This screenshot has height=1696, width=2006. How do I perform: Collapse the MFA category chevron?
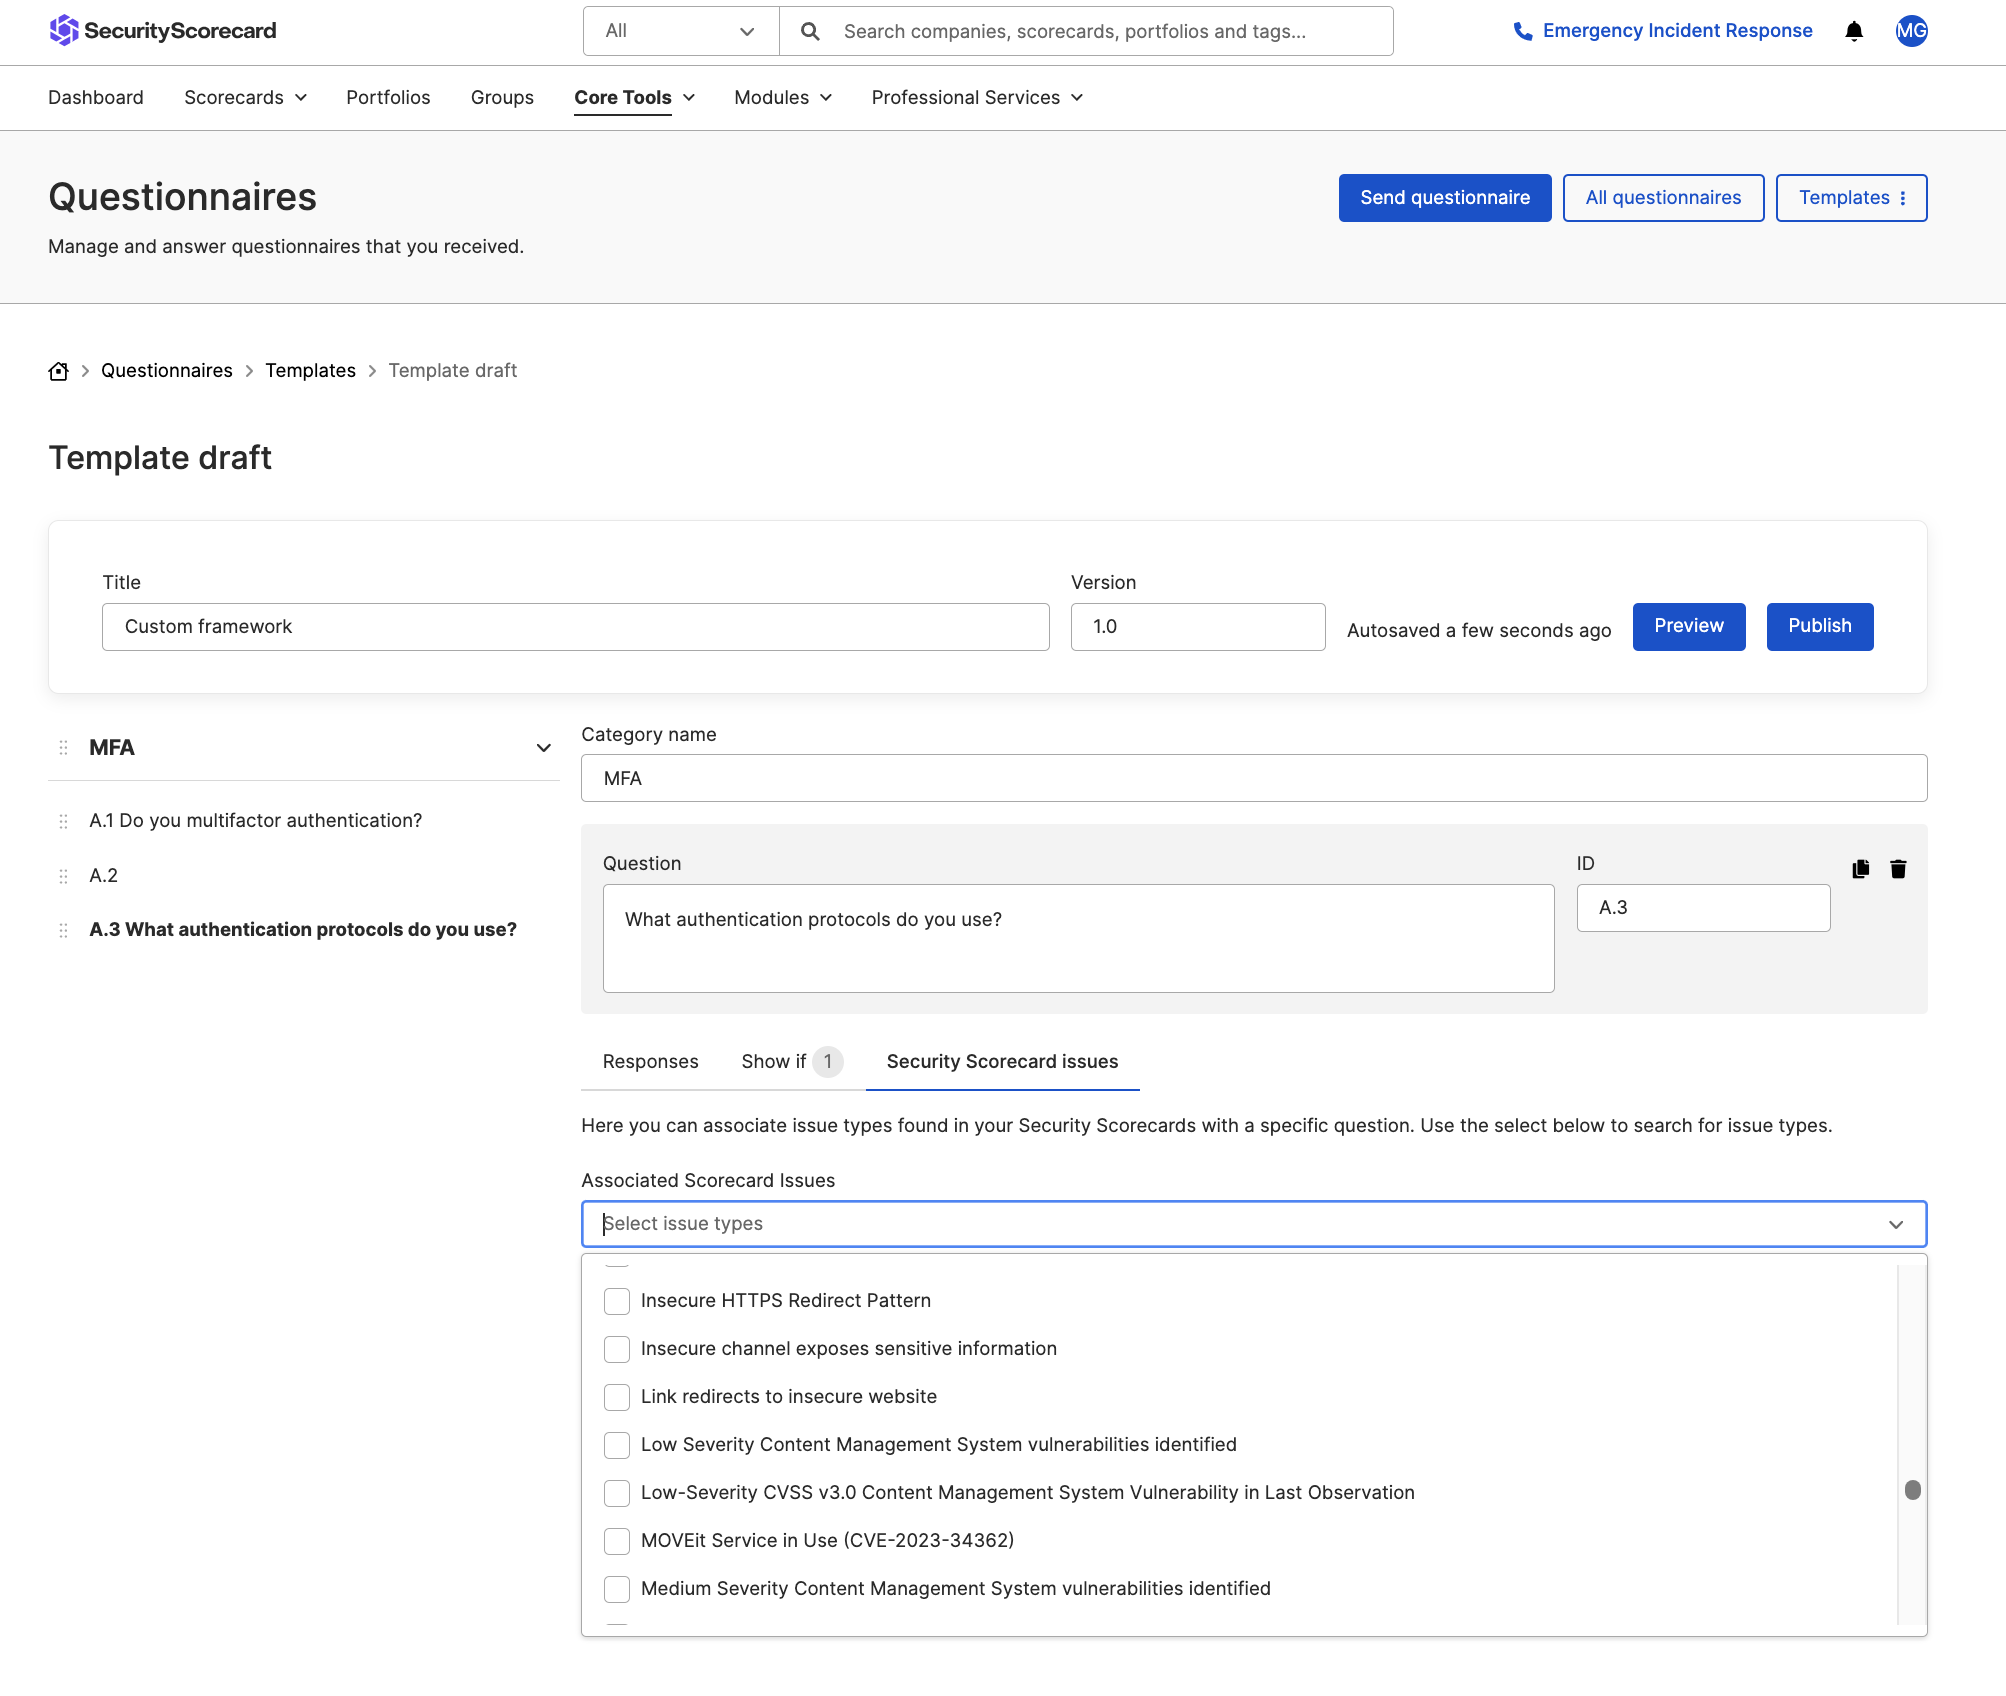pos(543,748)
